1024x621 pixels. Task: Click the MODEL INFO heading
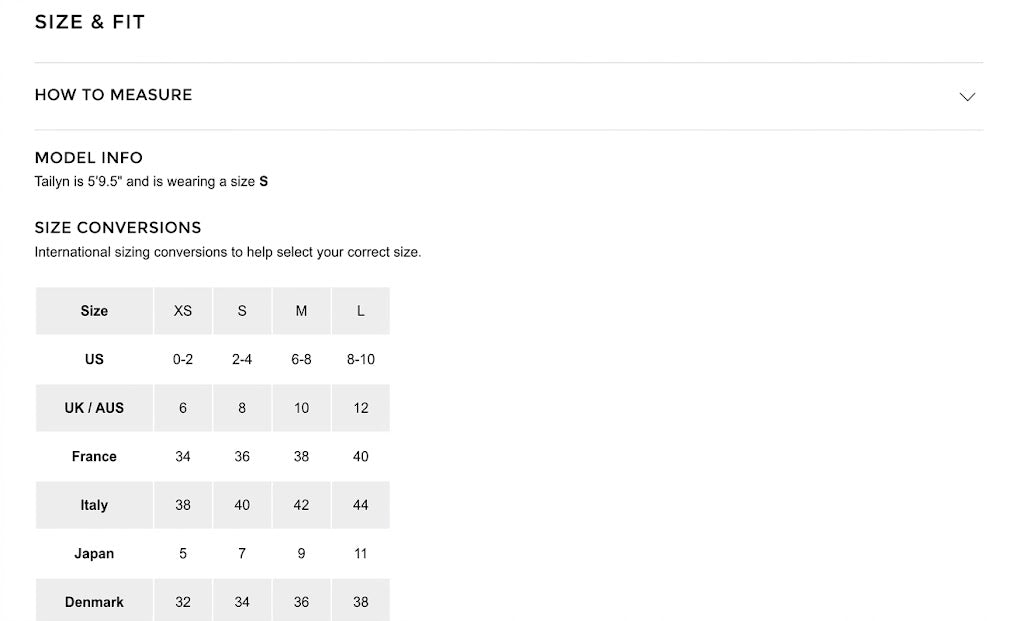click(x=89, y=157)
